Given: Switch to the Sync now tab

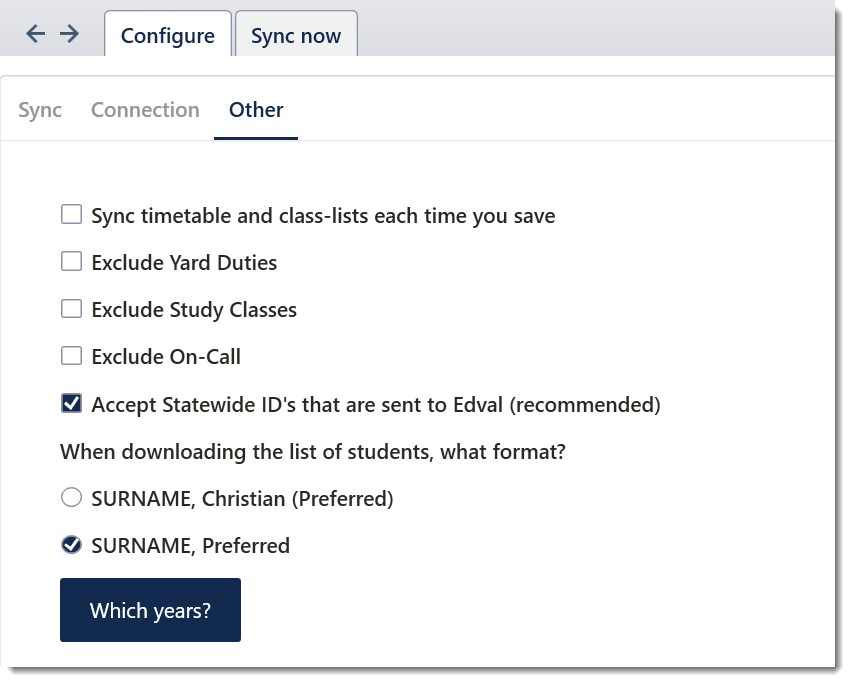Looking at the screenshot, I should point(296,36).
